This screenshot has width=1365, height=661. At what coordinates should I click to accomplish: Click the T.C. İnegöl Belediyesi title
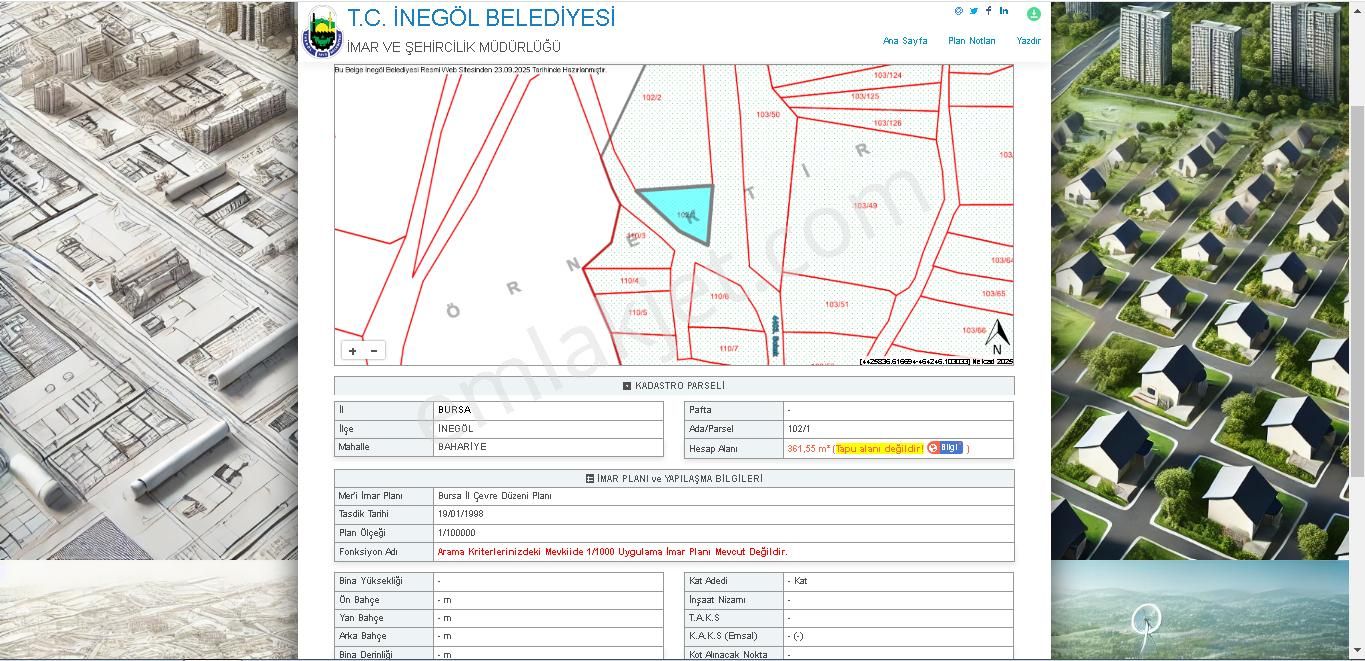[481, 19]
